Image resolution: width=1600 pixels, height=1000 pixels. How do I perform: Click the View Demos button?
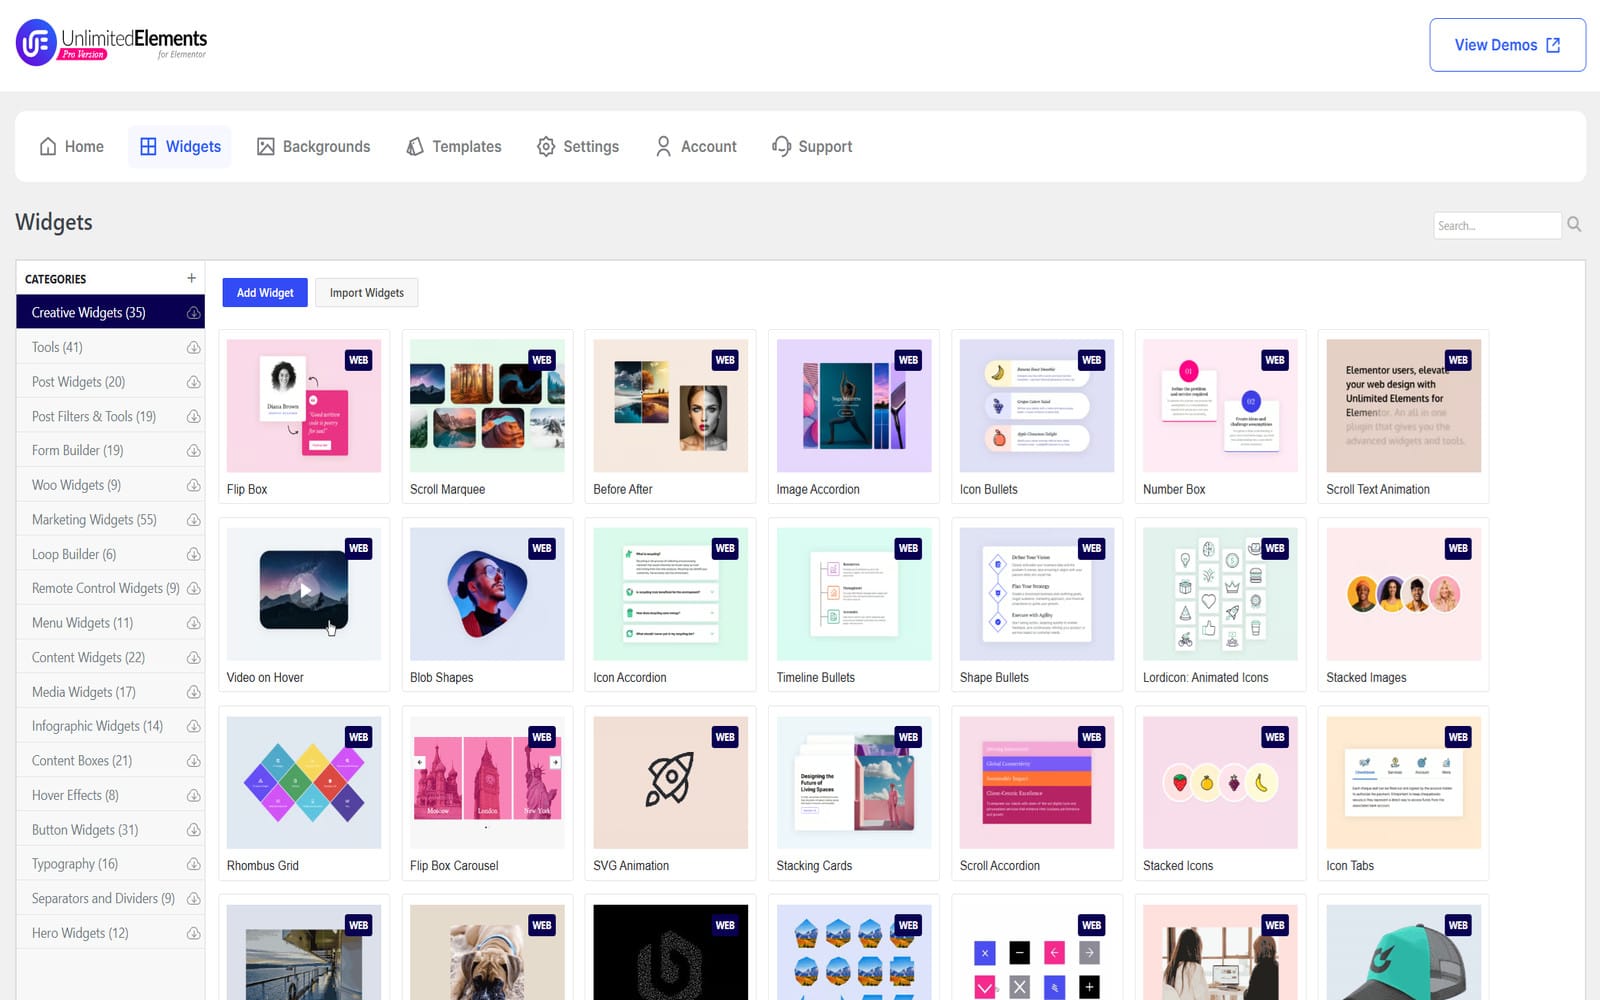(1507, 45)
